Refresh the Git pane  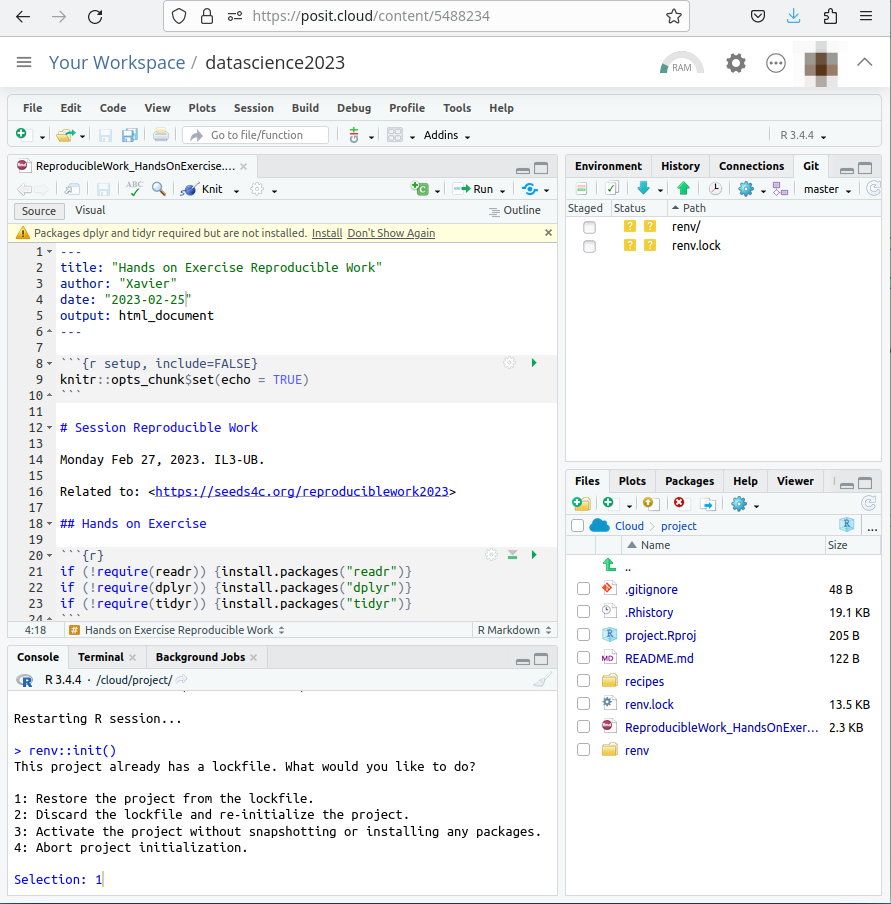[x=874, y=189]
